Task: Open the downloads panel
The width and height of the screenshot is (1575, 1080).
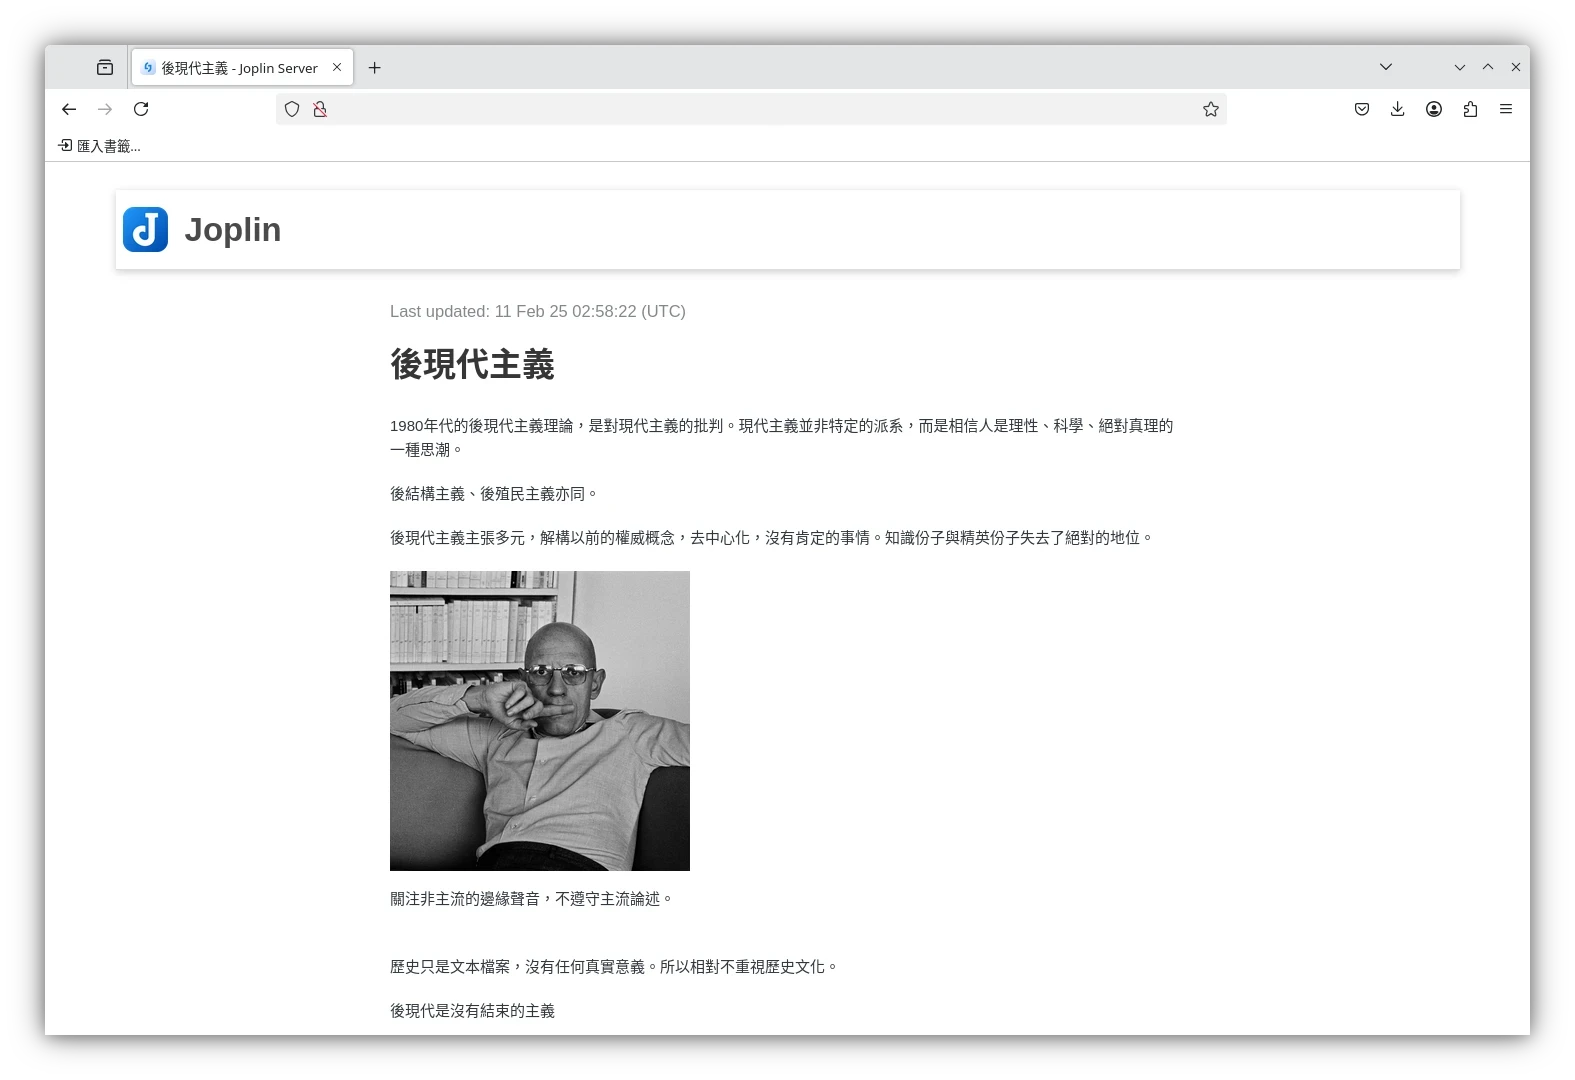Action: coord(1398,109)
